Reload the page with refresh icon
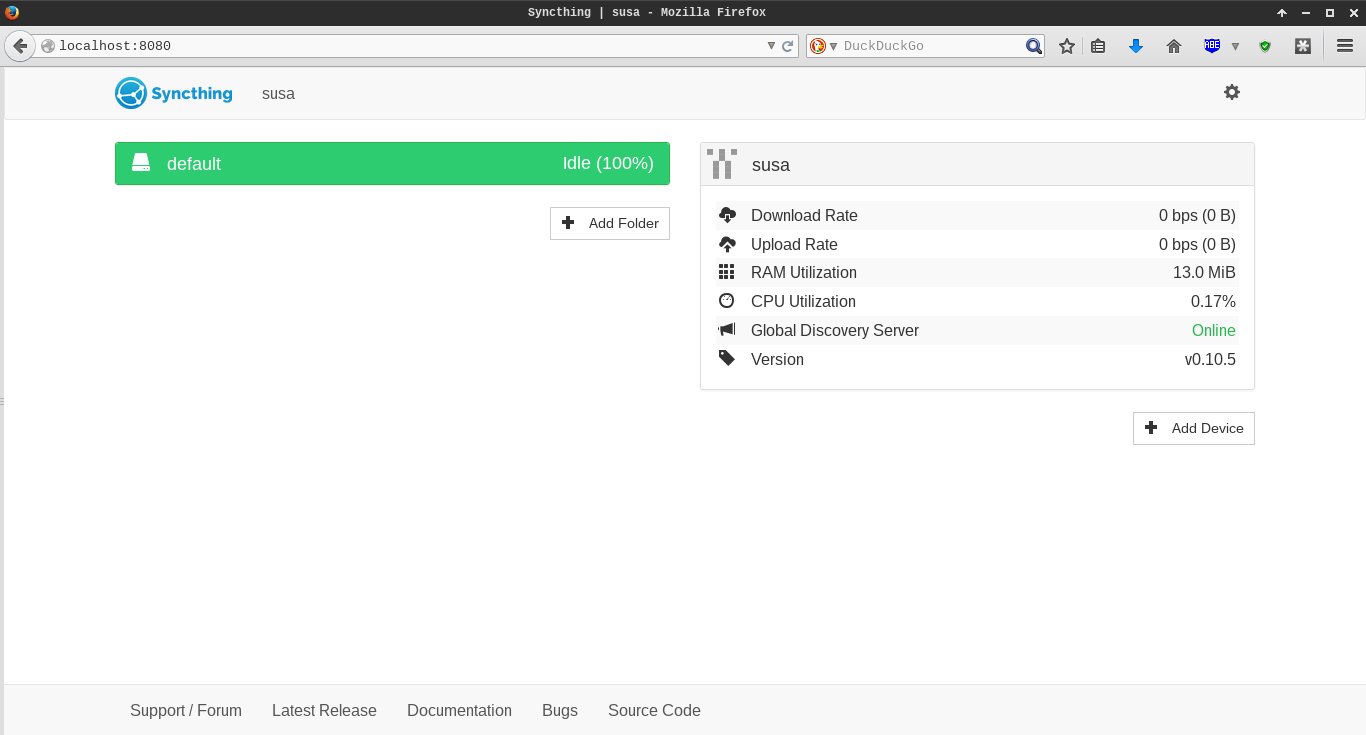The height and width of the screenshot is (735, 1366). click(x=788, y=46)
